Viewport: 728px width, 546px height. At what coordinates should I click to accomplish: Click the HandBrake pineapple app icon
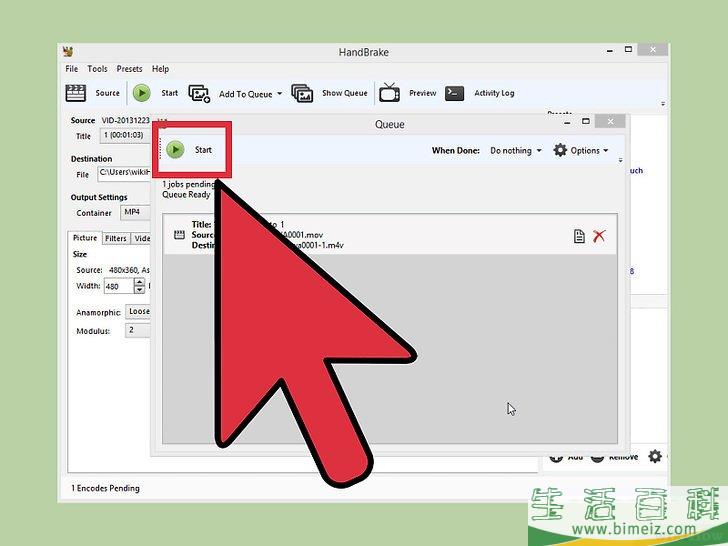point(69,52)
